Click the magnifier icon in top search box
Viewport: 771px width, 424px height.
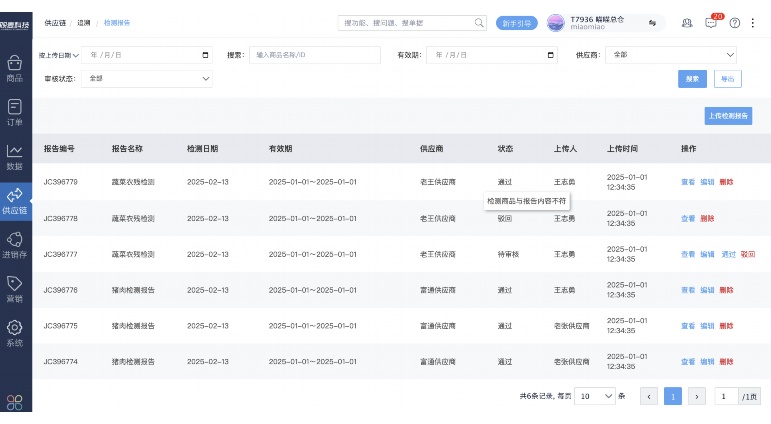point(479,23)
